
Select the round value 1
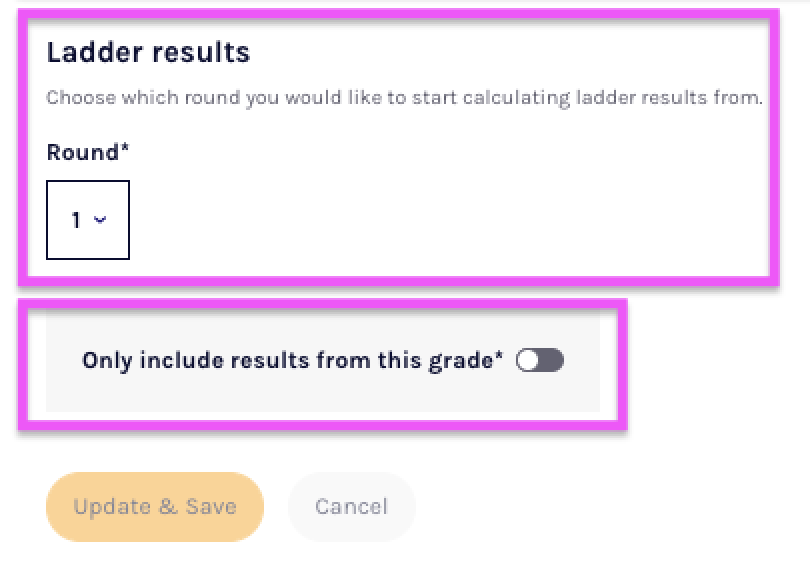coord(77,220)
